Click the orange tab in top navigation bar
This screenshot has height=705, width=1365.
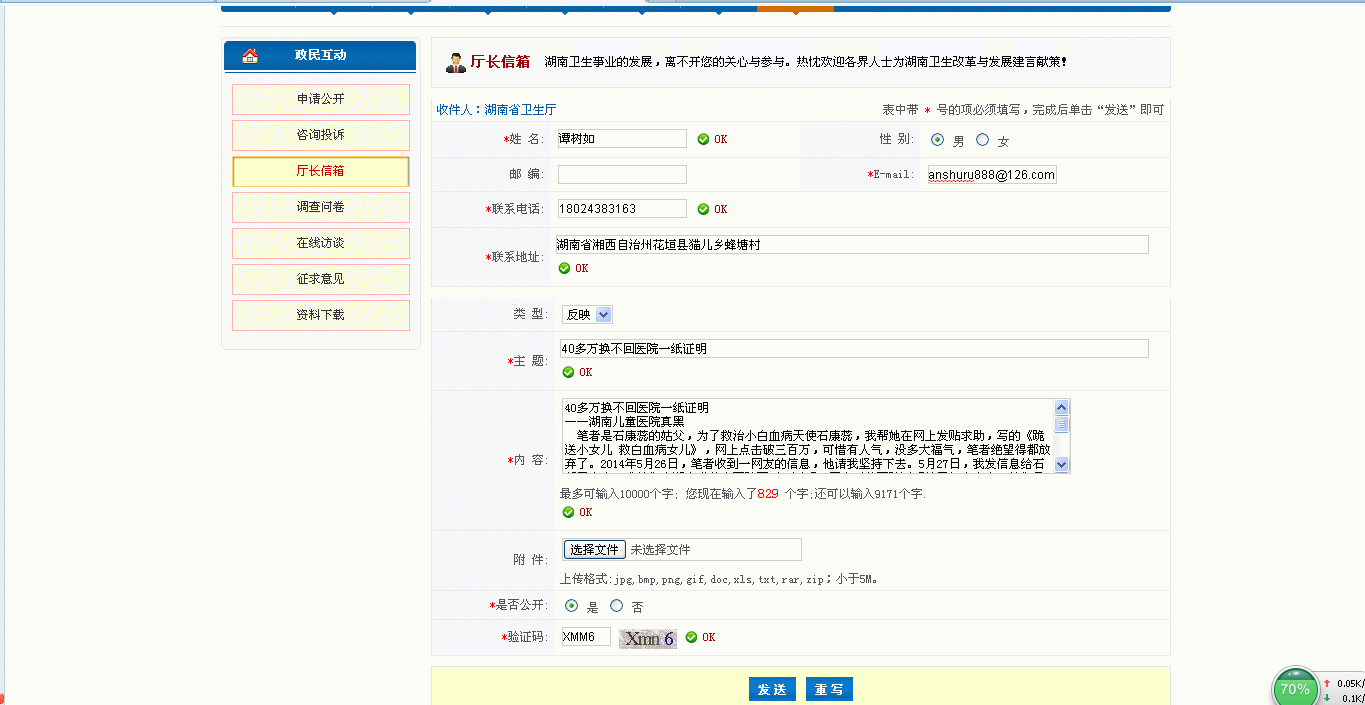click(795, 8)
